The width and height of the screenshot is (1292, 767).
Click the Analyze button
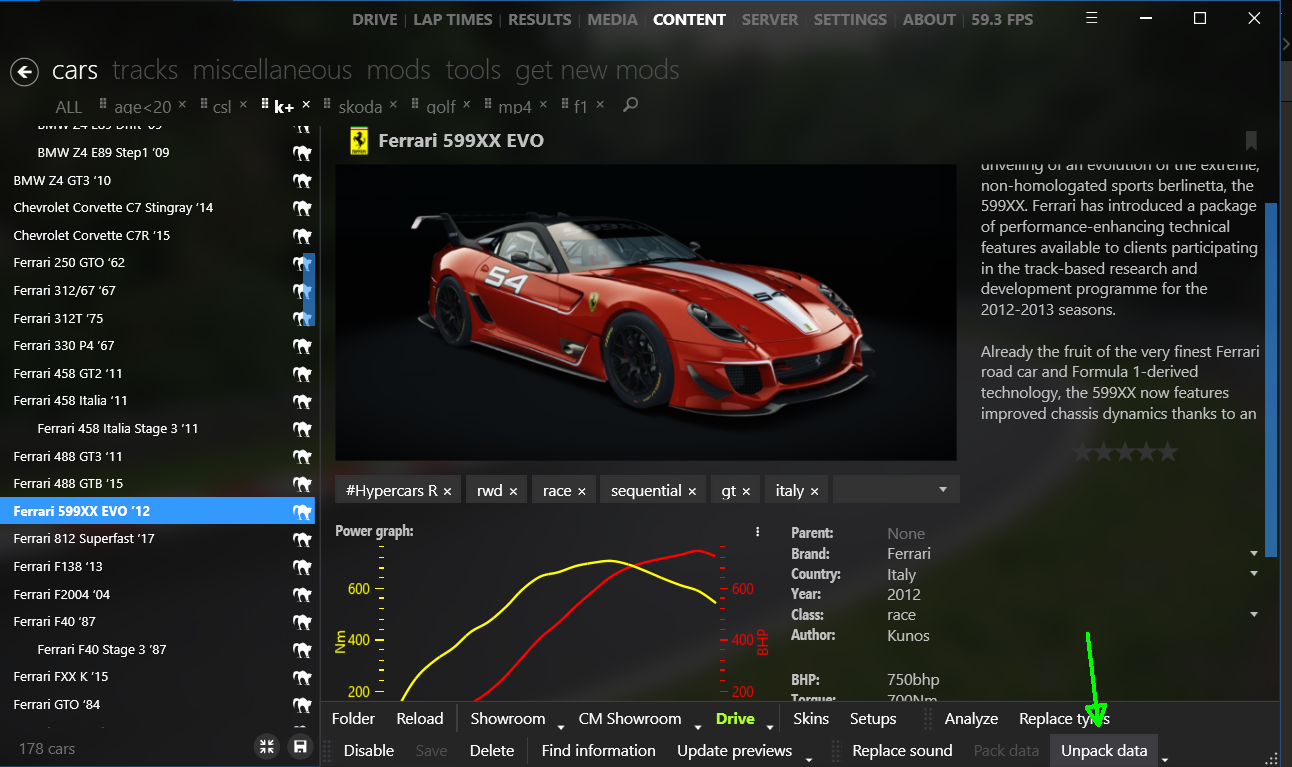(971, 718)
